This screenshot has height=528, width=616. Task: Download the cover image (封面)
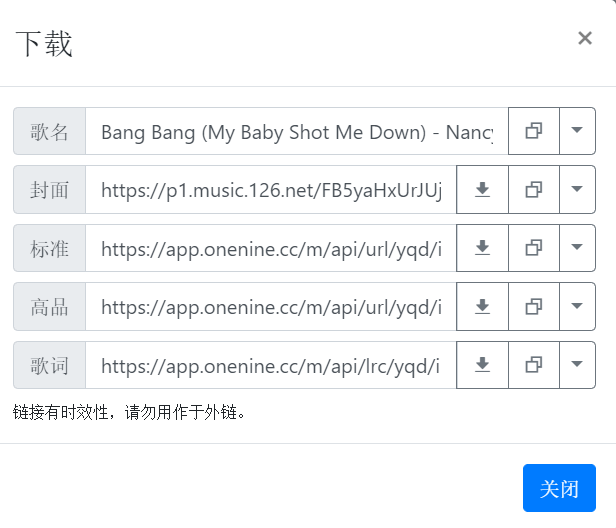[x=482, y=189]
